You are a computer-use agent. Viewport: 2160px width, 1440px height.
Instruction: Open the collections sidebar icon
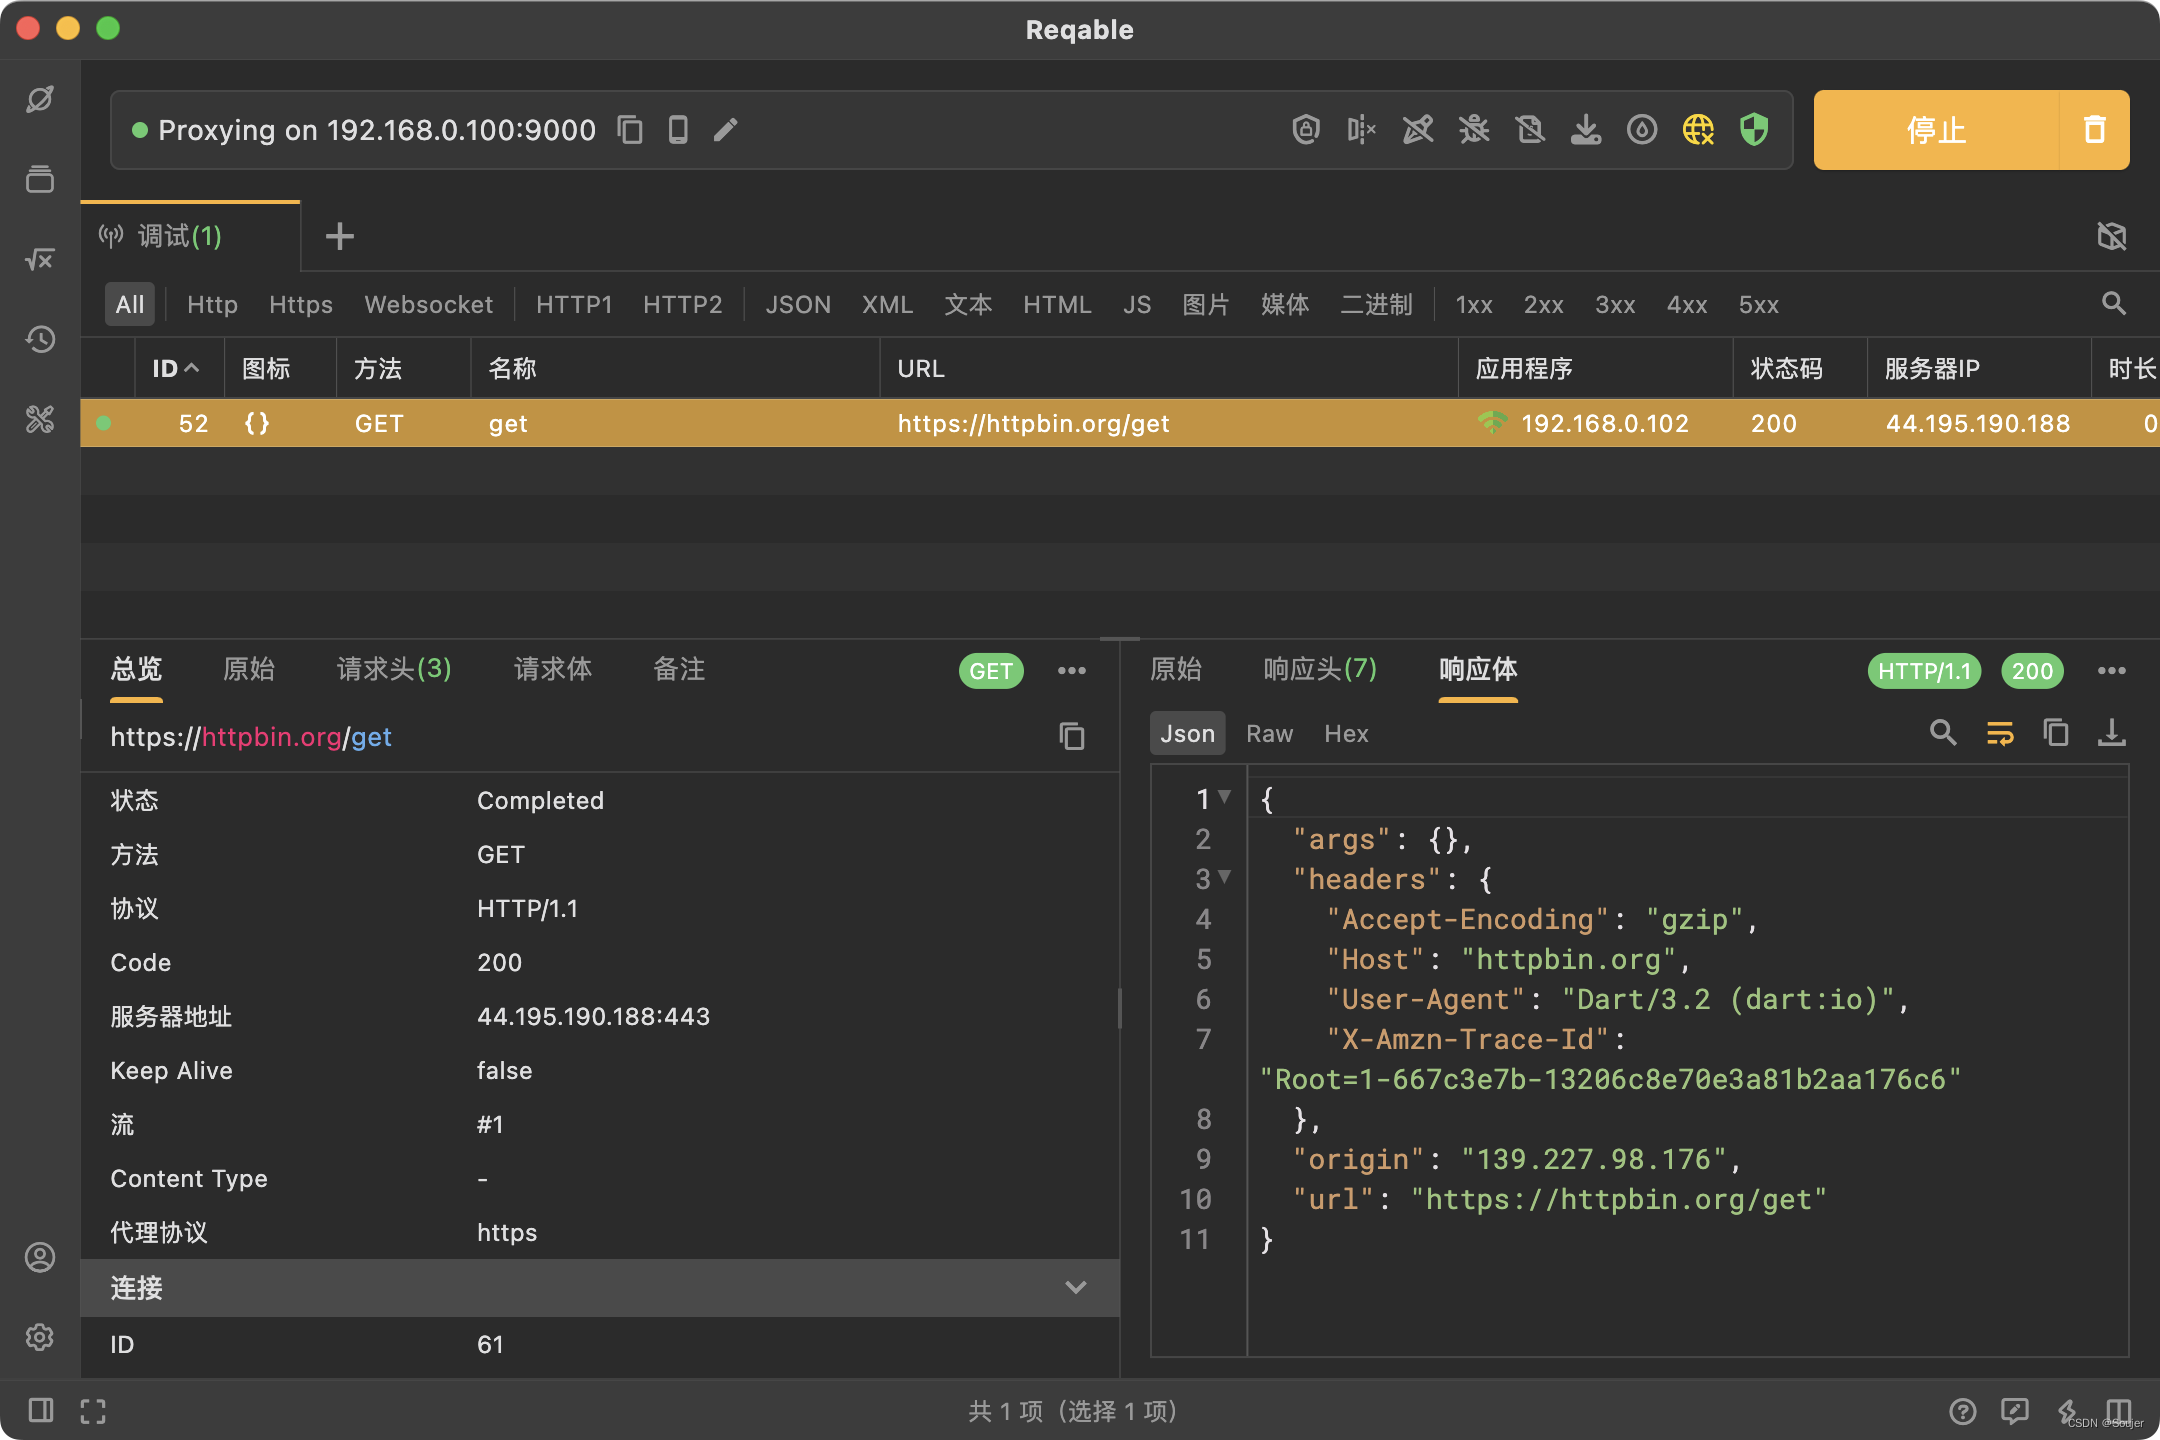pyautogui.click(x=40, y=179)
